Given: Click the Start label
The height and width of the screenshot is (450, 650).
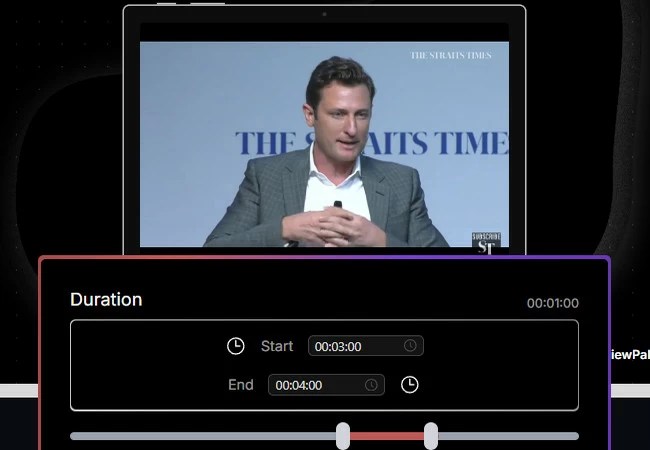Looking at the screenshot, I should coord(277,346).
